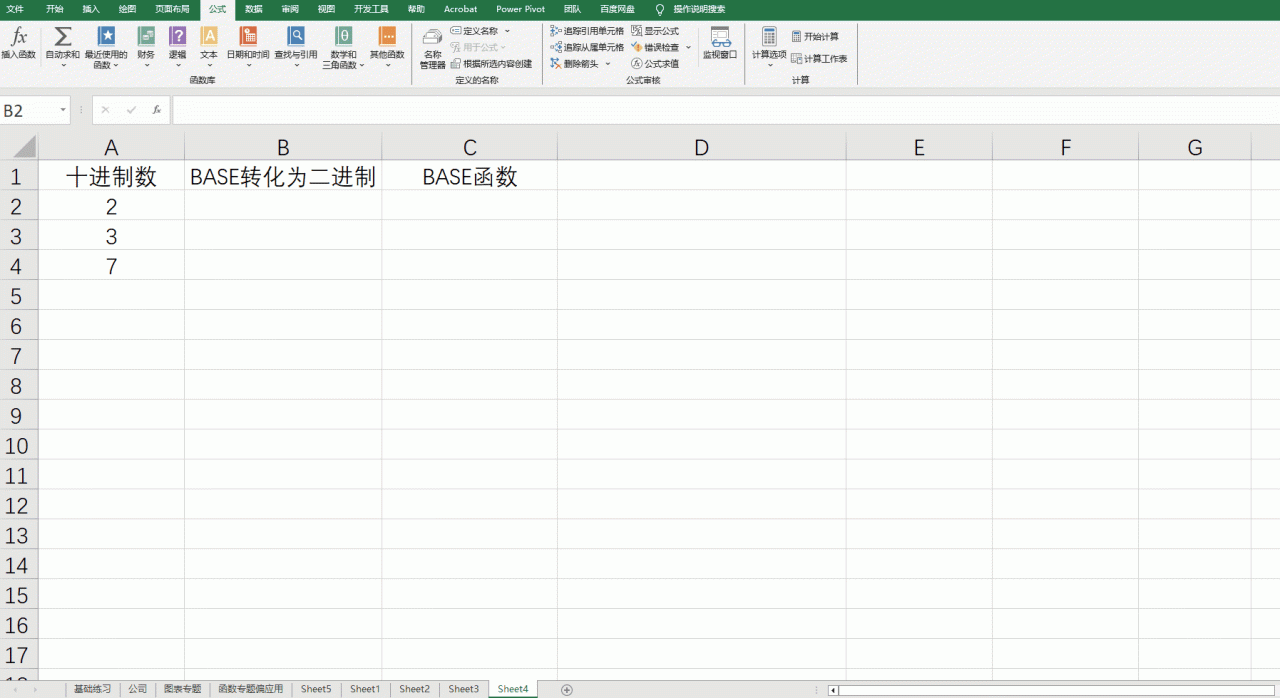Add a new sheet with plus button
Image resolution: width=1280 pixels, height=698 pixels.
point(567,690)
